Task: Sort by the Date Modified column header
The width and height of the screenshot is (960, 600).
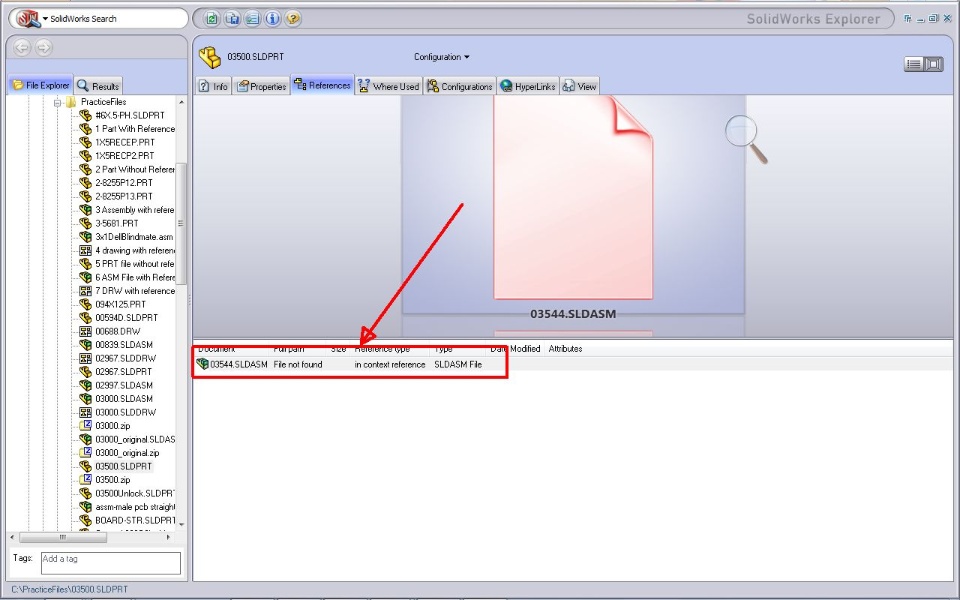Action: coord(515,348)
